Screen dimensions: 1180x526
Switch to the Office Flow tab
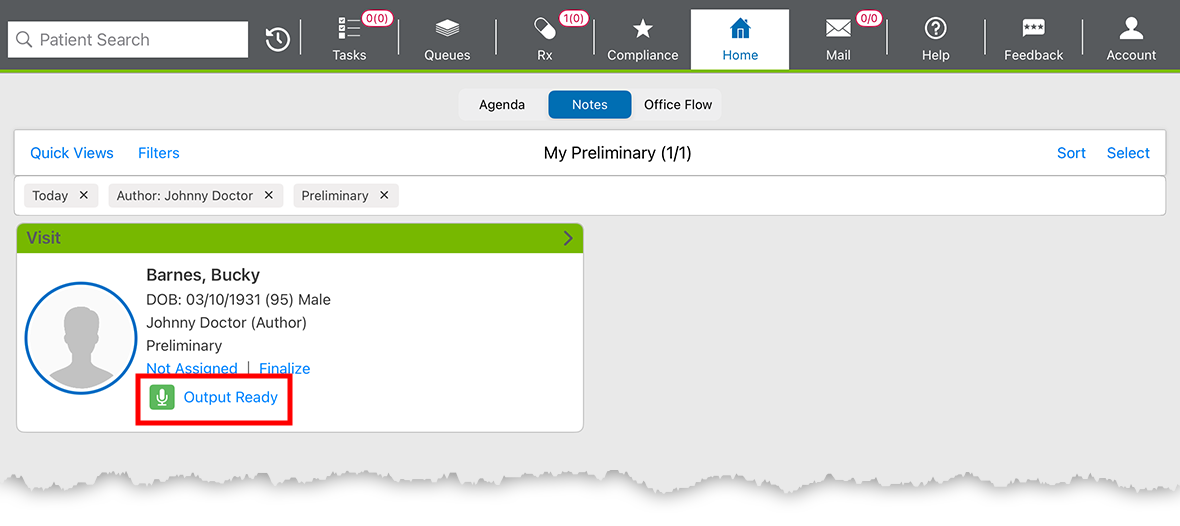pos(678,105)
